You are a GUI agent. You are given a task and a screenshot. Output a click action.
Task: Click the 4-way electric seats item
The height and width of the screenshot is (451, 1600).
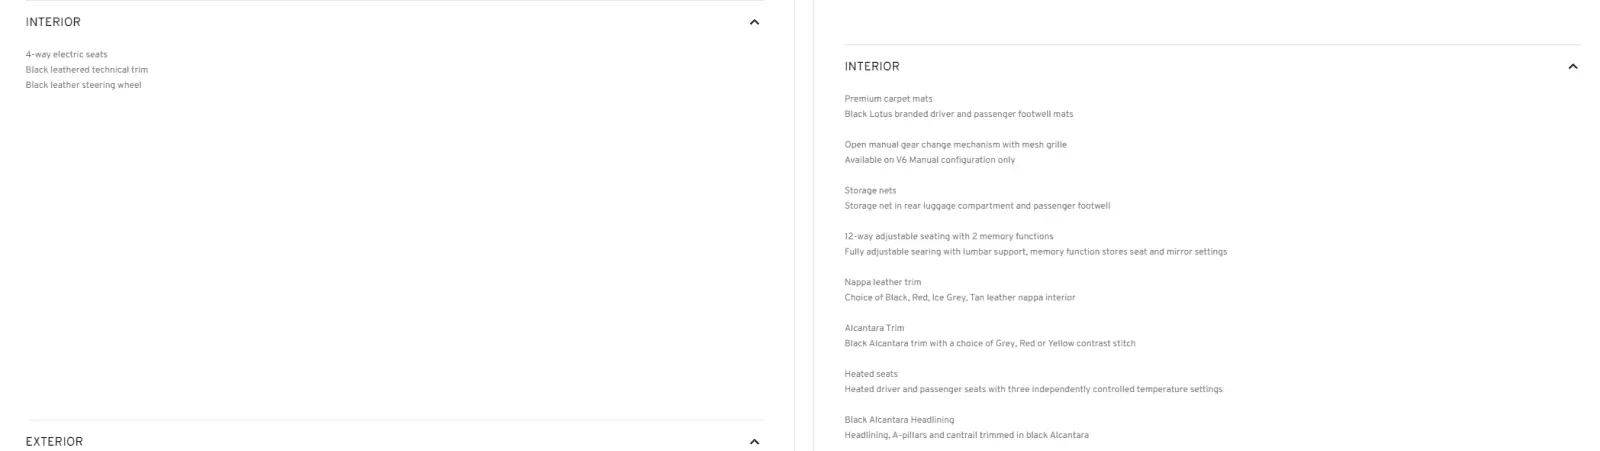point(67,55)
